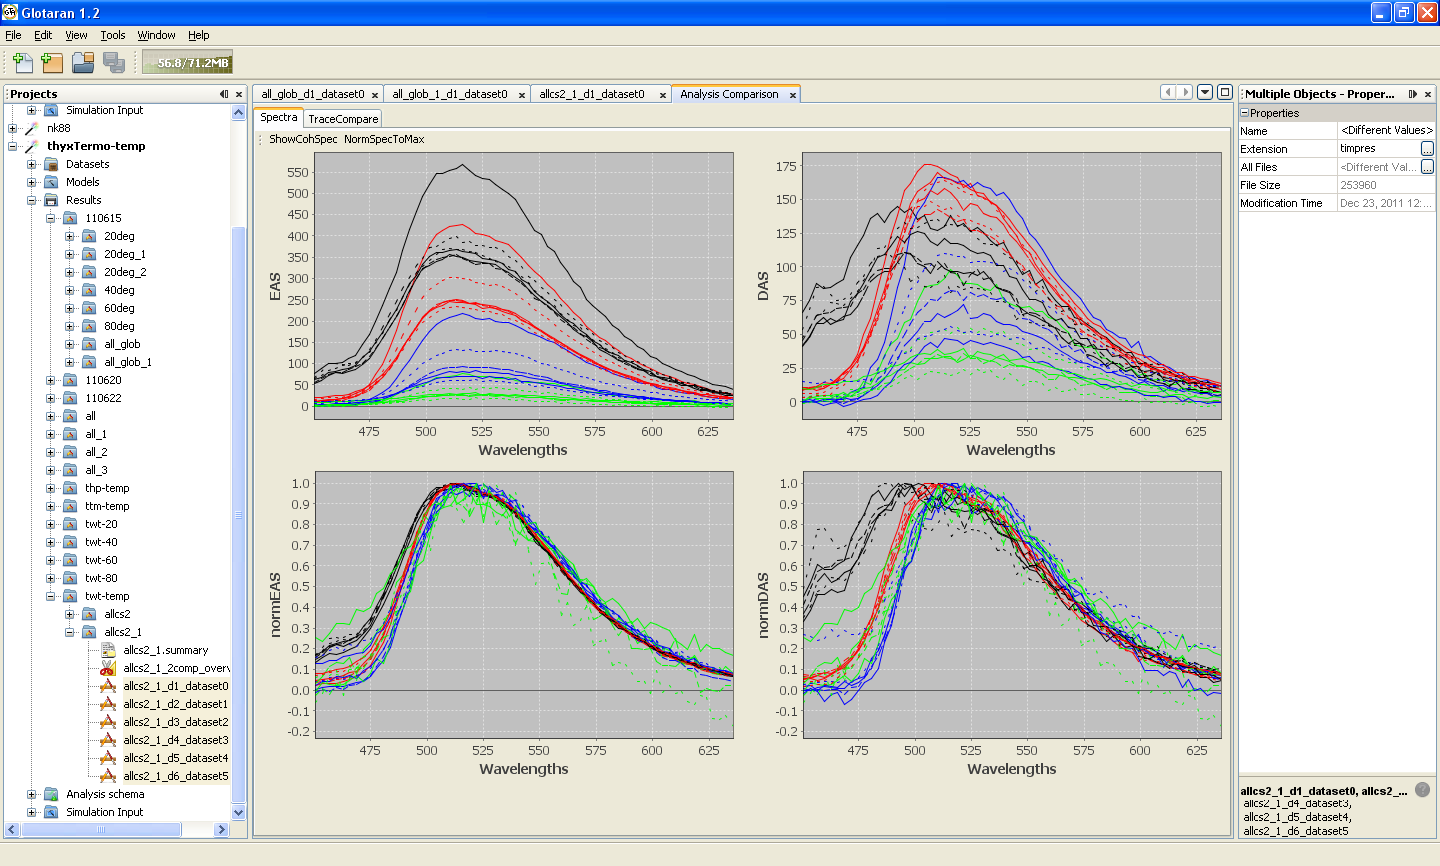Viewport: 1440px width, 866px height.
Task: Collapse the twt-temp results folder
Action: (51, 596)
